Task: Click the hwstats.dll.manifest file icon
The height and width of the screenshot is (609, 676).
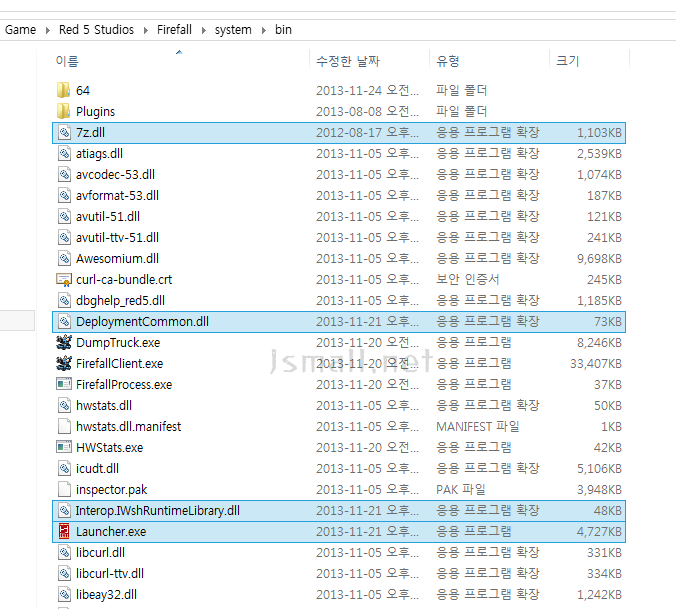Action: pos(64,427)
